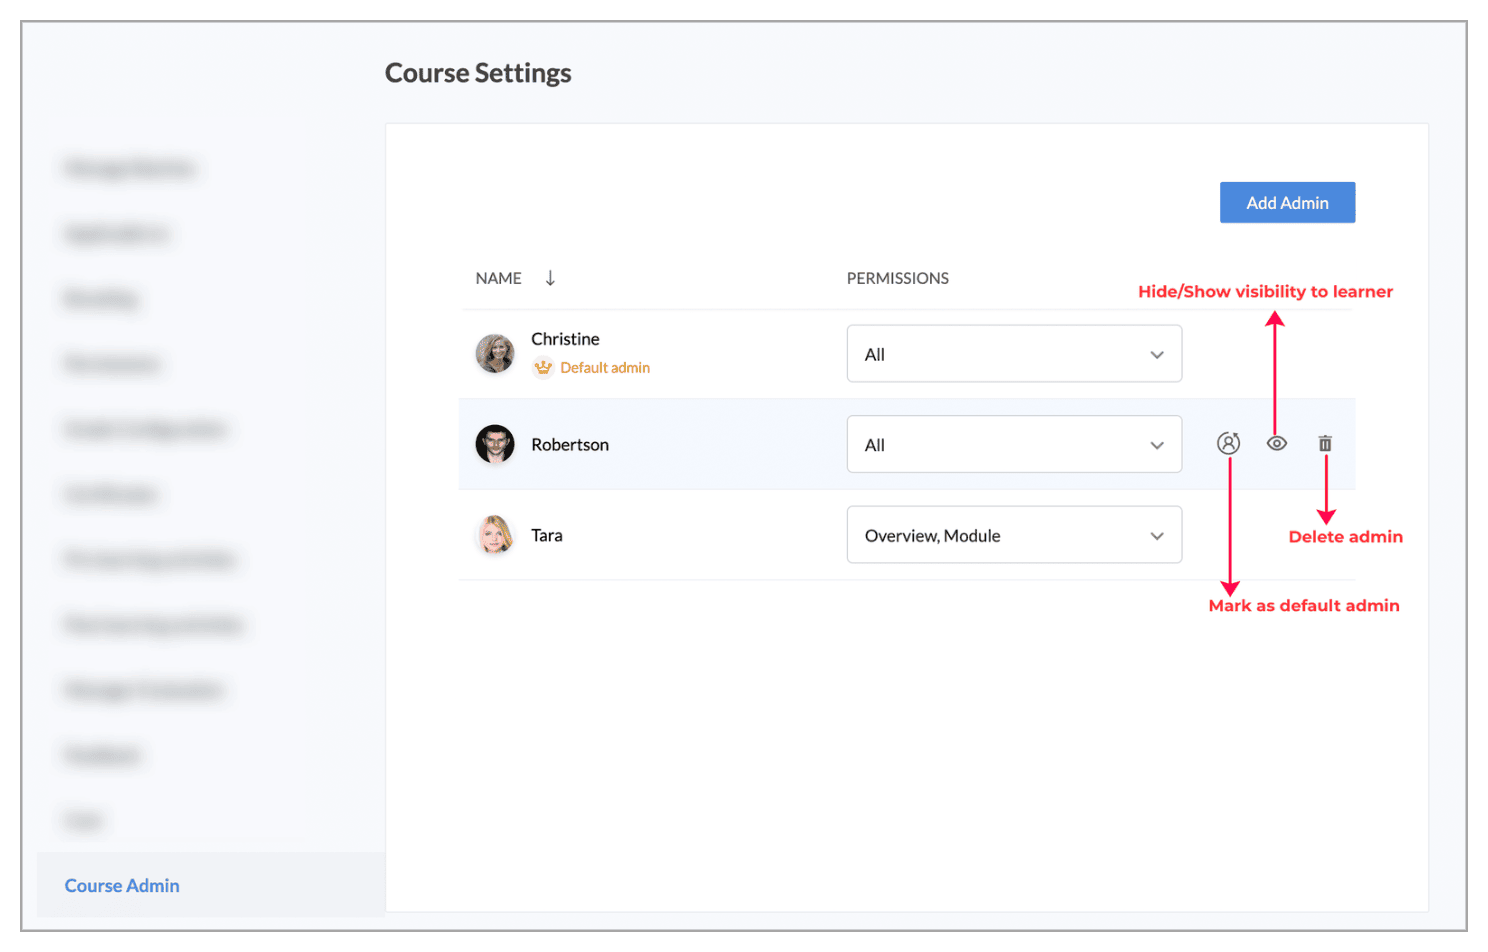
Task: Click the NAME column header
Action: [x=499, y=278]
